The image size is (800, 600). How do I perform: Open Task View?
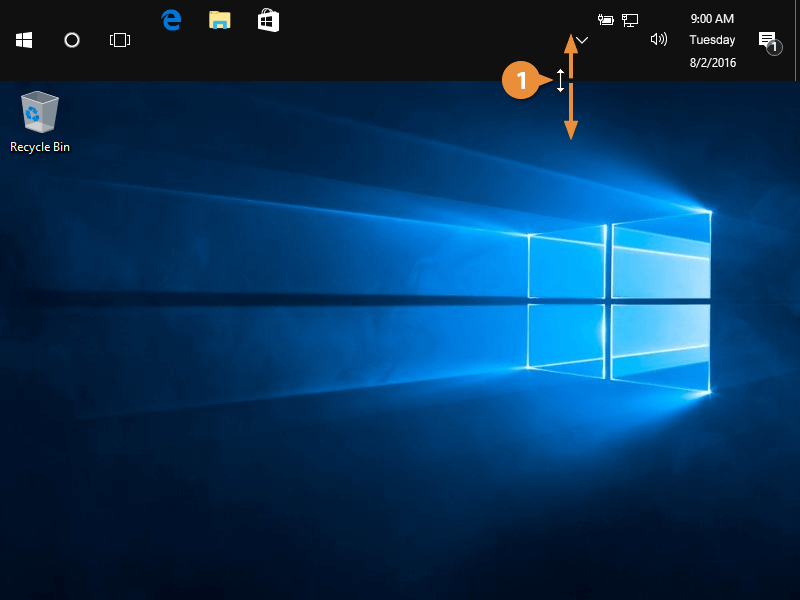click(x=120, y=40)
